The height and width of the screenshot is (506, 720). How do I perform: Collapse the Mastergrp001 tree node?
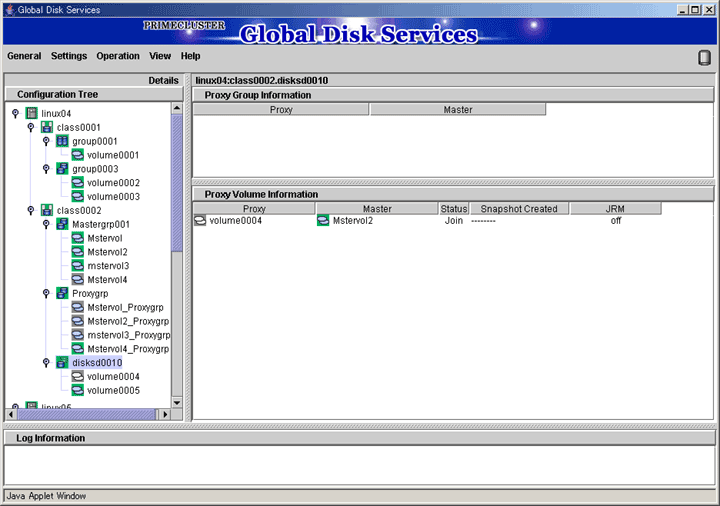(x=46, y=224)
